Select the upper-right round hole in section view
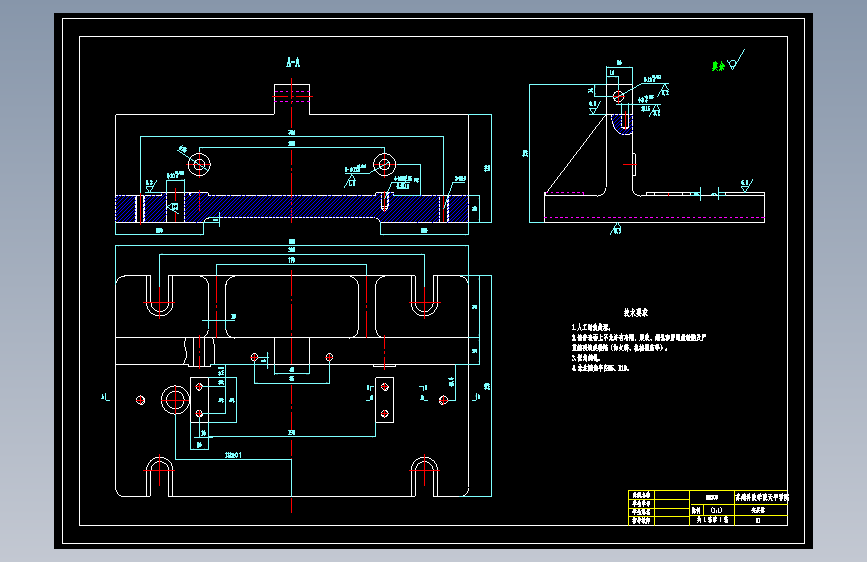Screen dimensions: 867x562 click(x=384, y=164)
